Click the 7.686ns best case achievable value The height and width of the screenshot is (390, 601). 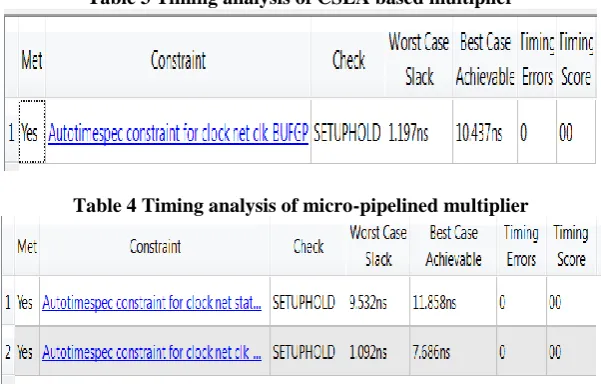click(x=431, y=352)
